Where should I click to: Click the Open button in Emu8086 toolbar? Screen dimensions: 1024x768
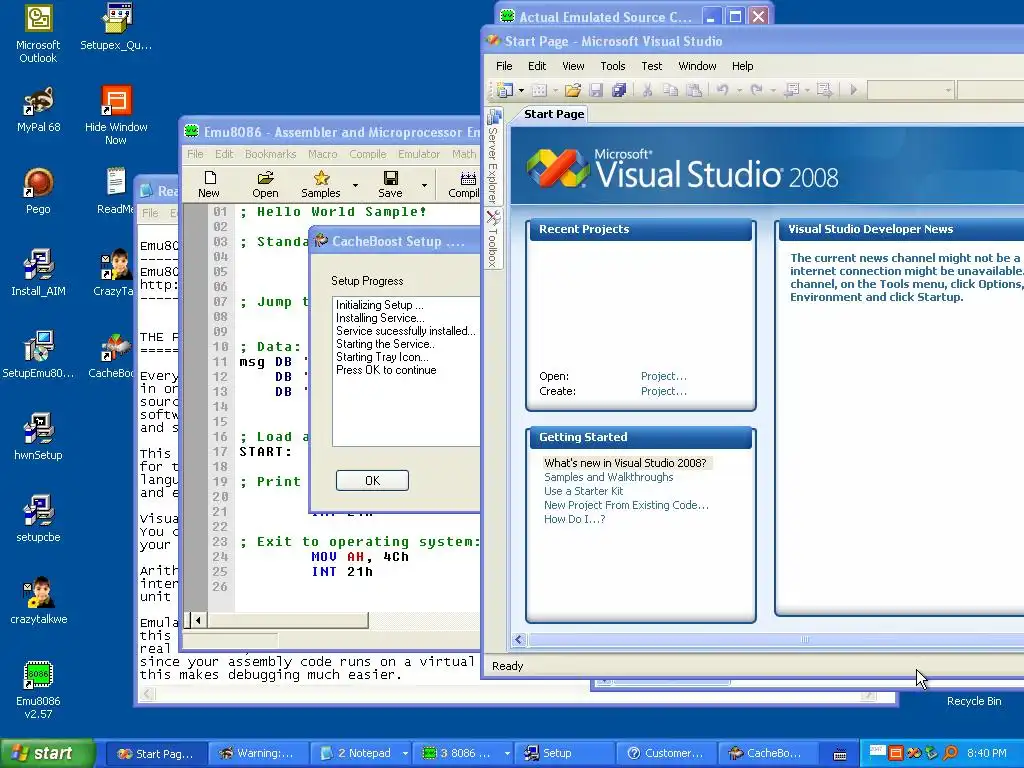click(x=265, y=184)
